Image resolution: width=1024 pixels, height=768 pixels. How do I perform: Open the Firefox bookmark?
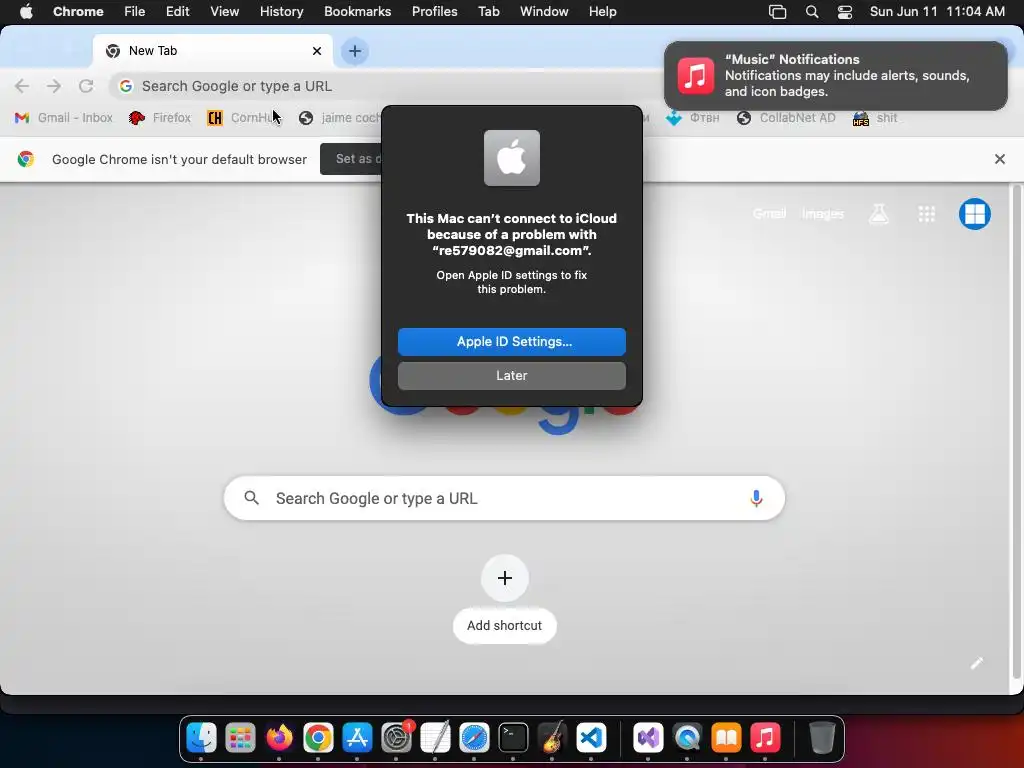click(160, 118)
